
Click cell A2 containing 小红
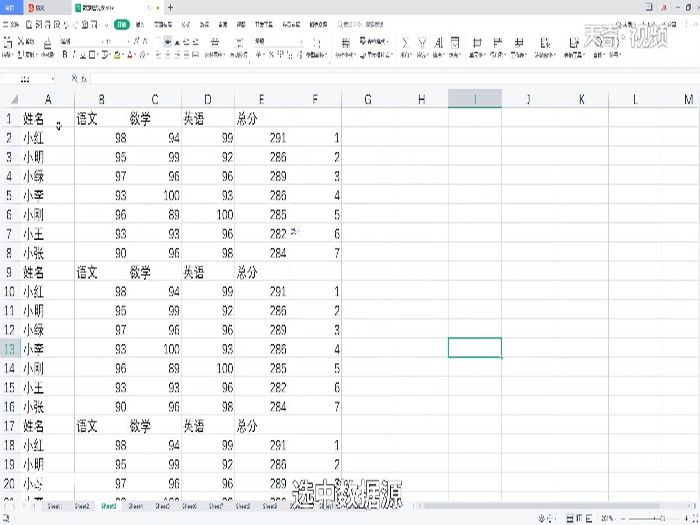(x=47, y=138)
